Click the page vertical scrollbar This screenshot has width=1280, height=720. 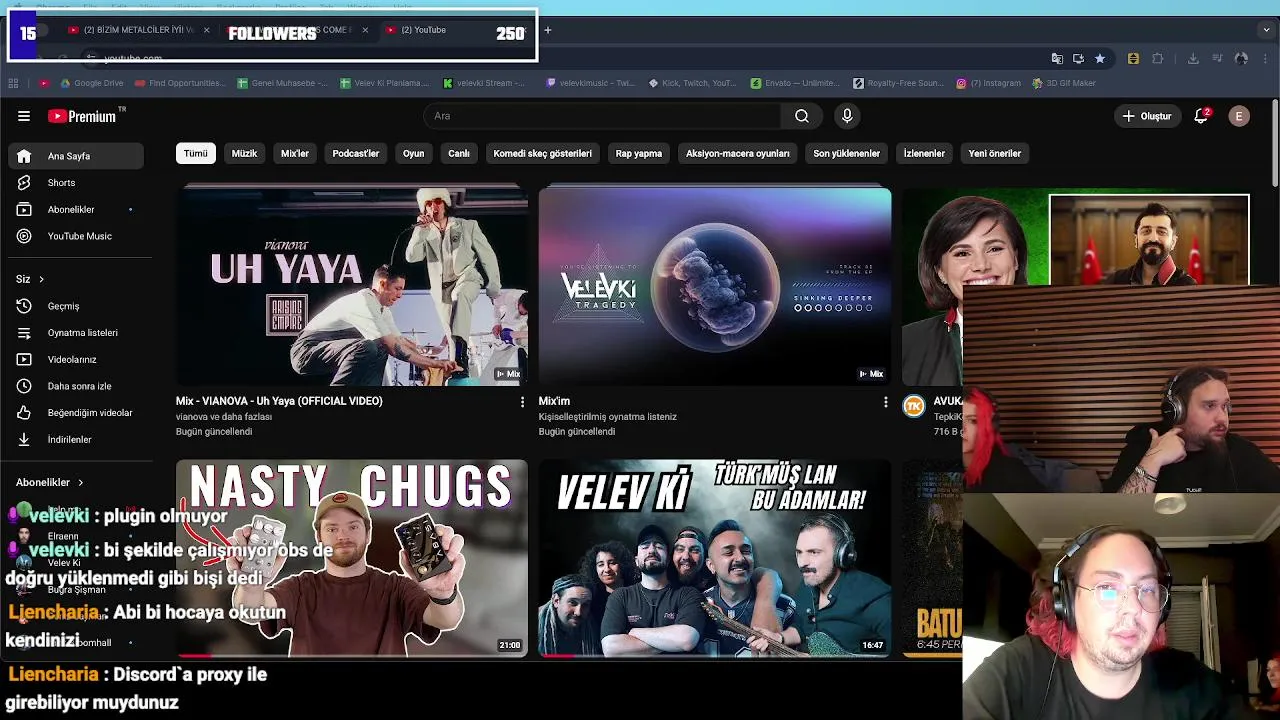[x=1275, y=143]
